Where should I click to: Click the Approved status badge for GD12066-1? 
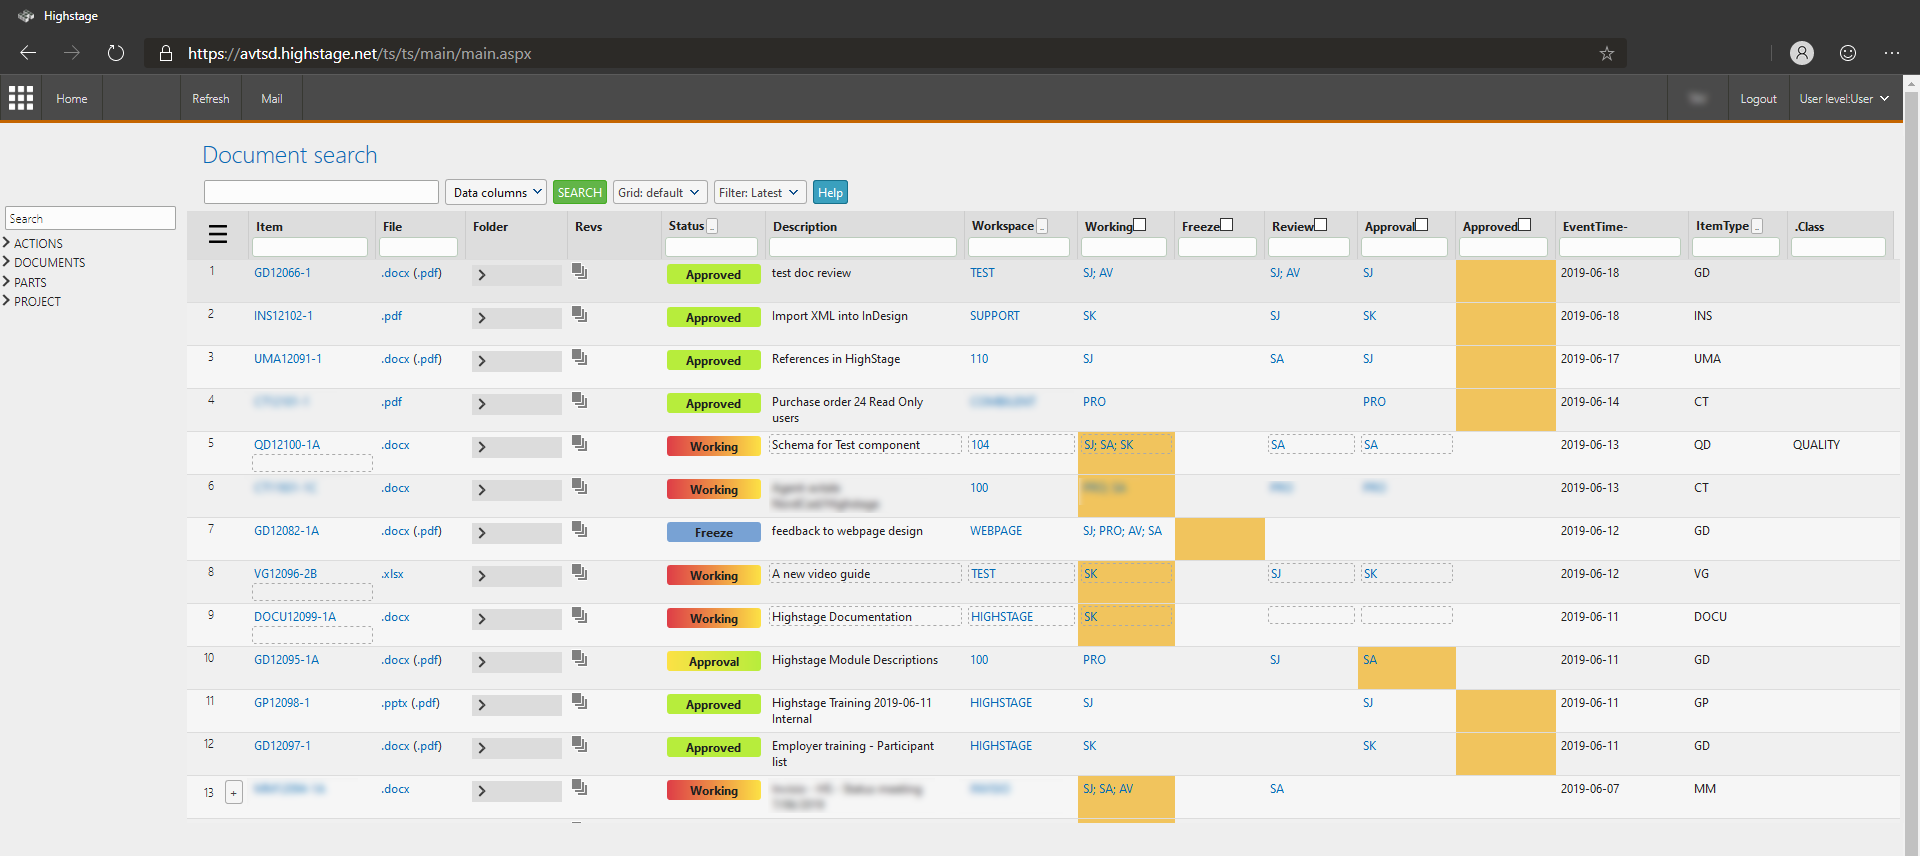pos(714,275)
